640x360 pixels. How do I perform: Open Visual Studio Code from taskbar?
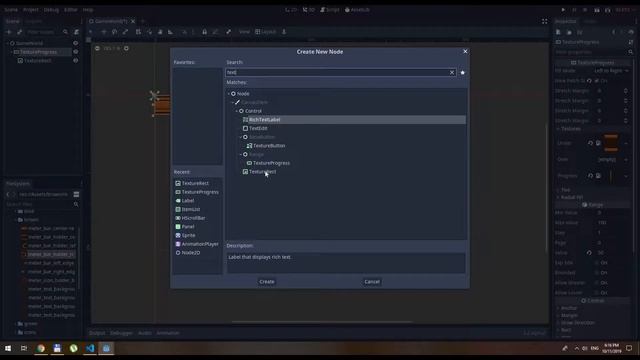coord(90,348)
